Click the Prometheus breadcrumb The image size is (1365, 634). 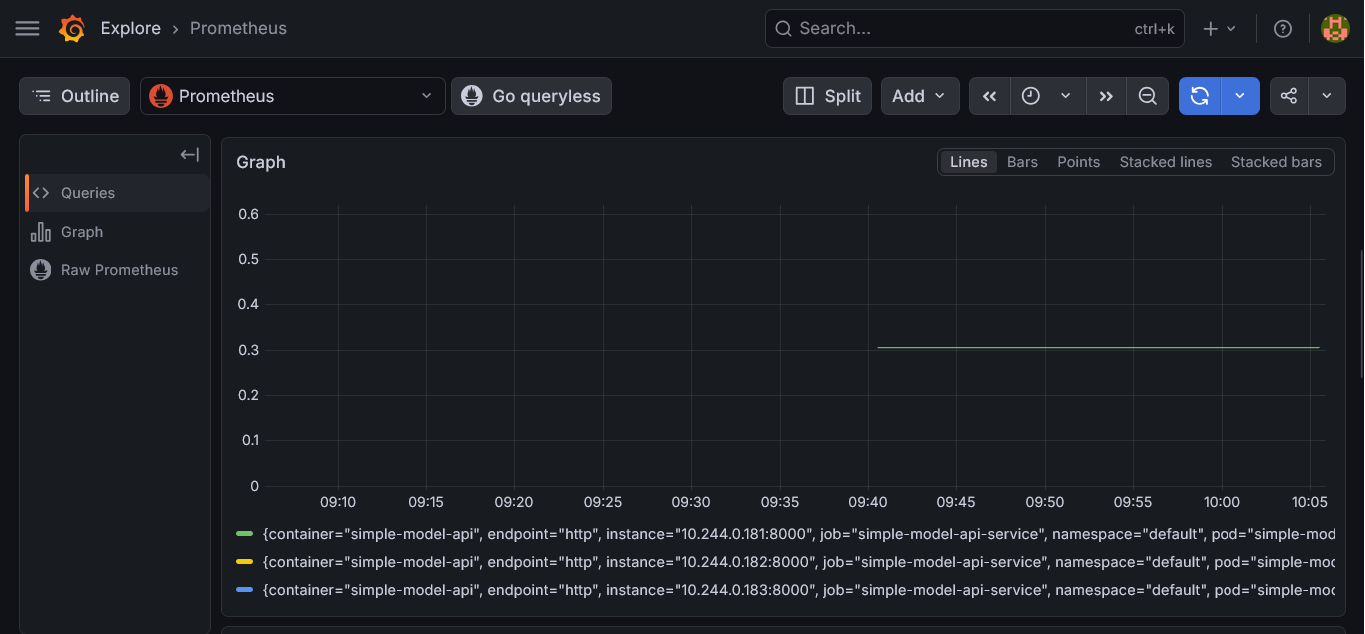click(x=238, y=29)
